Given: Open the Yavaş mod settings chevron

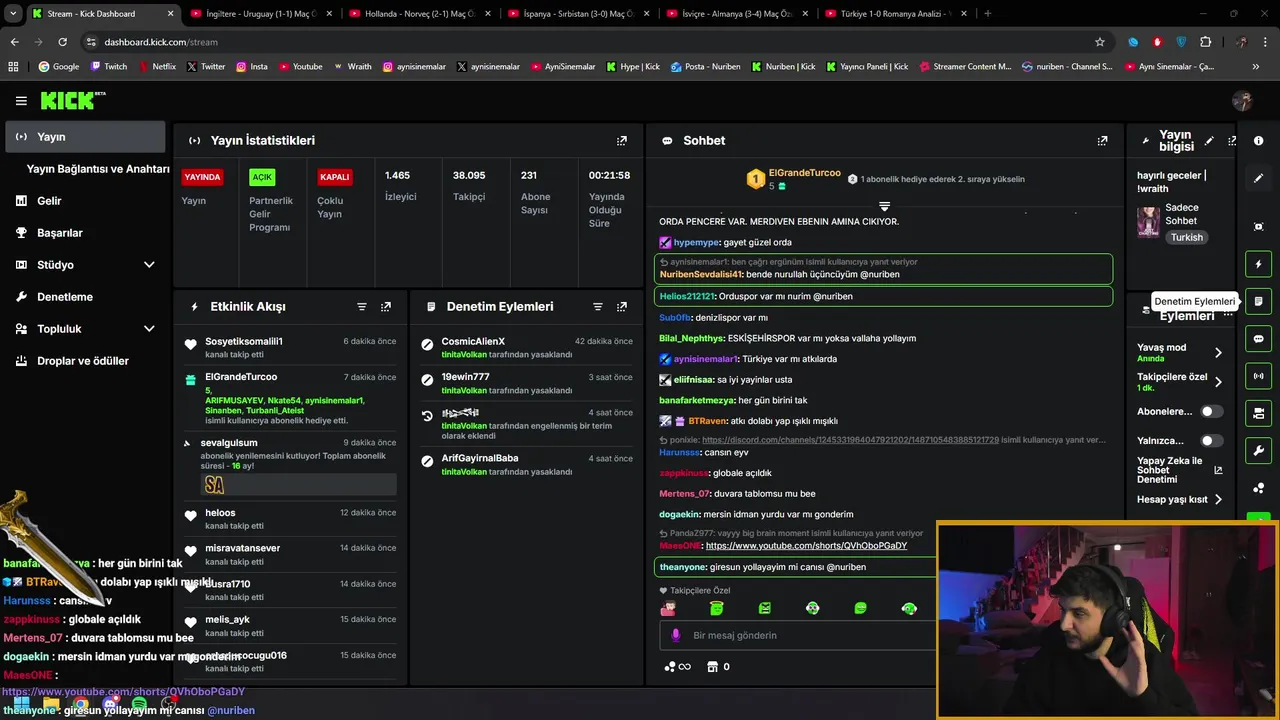Looking at the screenshot, I should pyautogui.click(x=1218, y=353).
